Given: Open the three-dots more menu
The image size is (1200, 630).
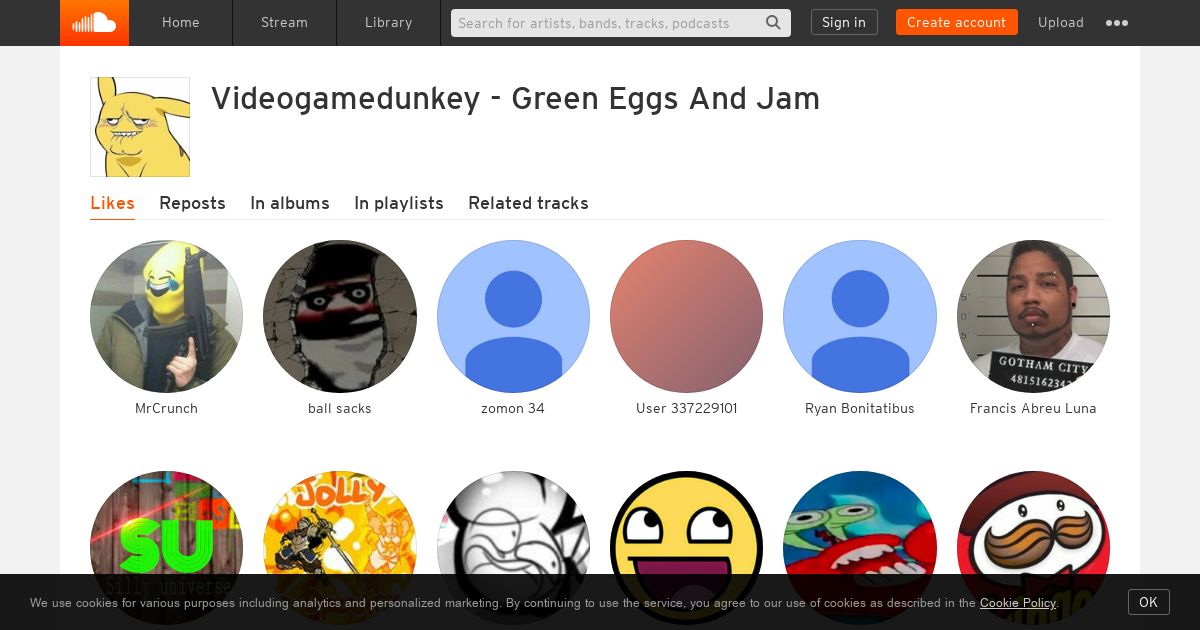Looking at the screenshot, I should click(1117, 23).
